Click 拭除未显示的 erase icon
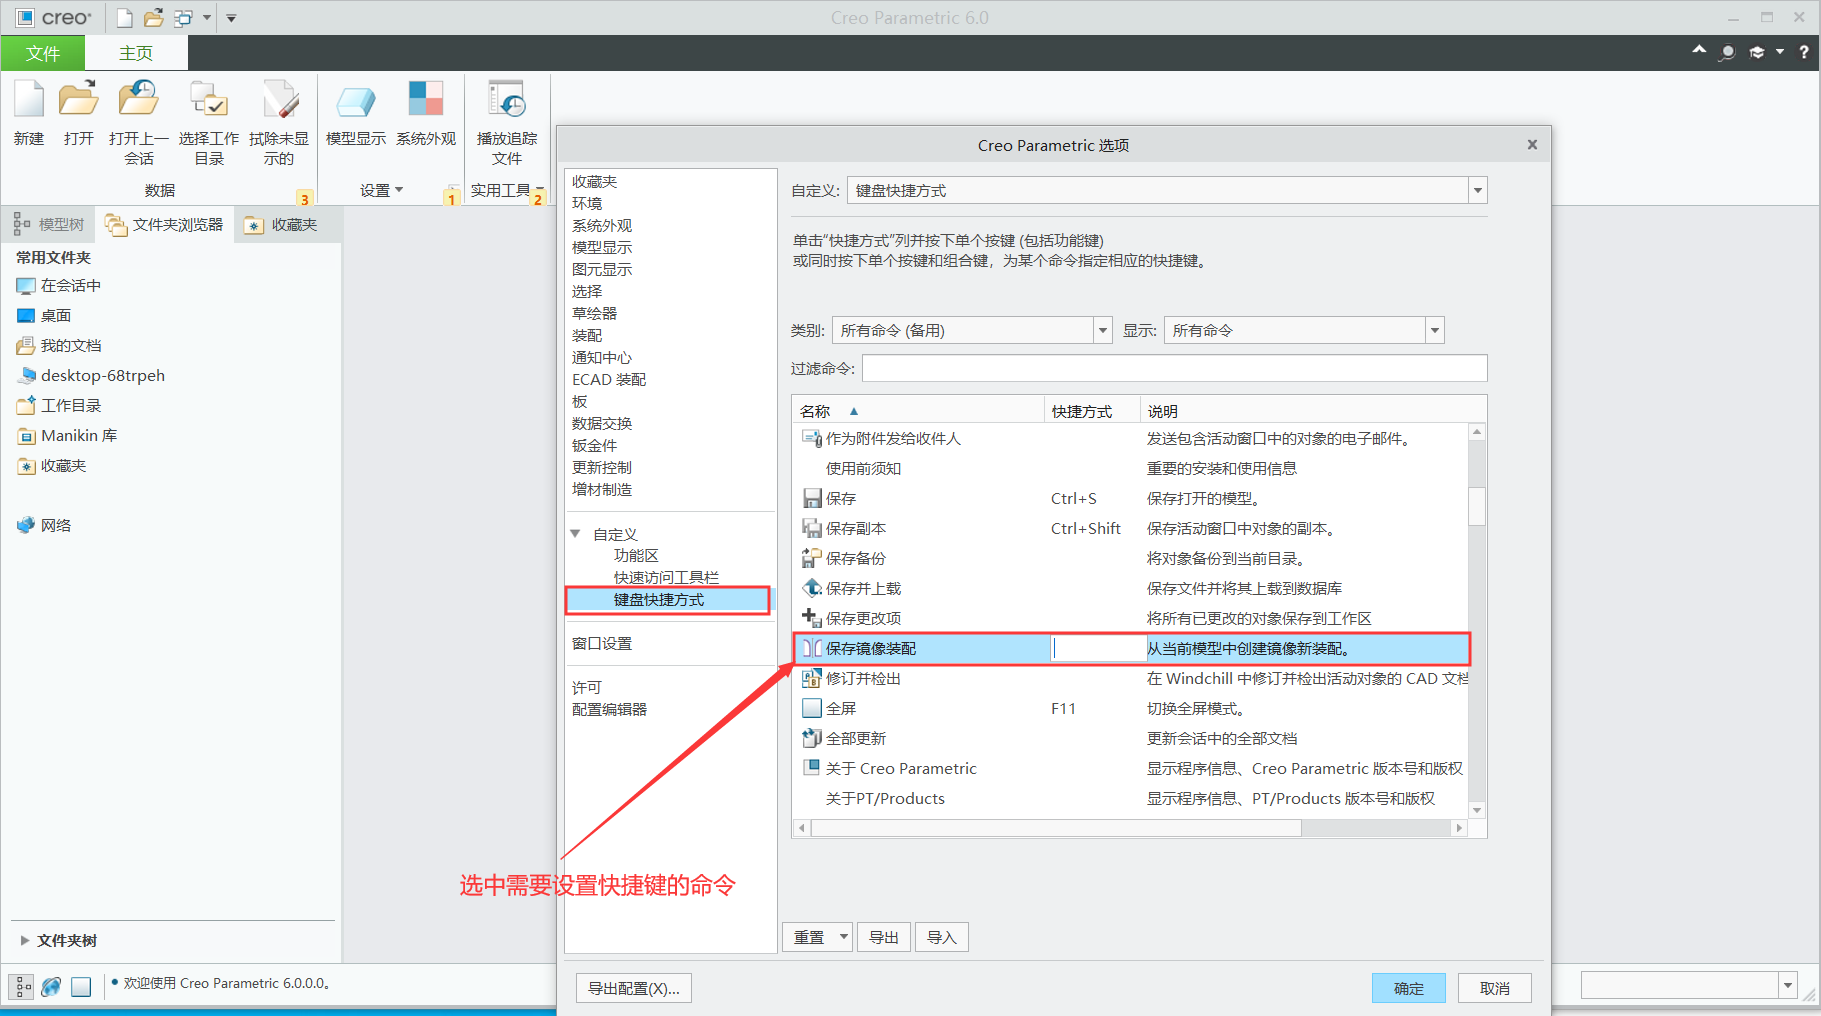This screenshot has width=1821, height=1016. click(x=279, y=100)
